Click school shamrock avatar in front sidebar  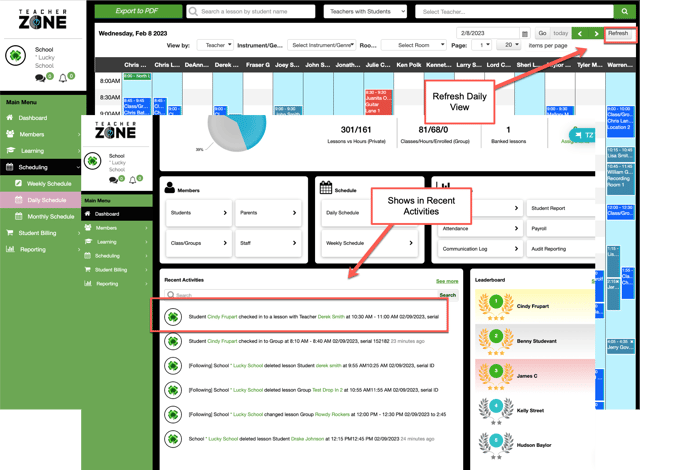(93, 161)
